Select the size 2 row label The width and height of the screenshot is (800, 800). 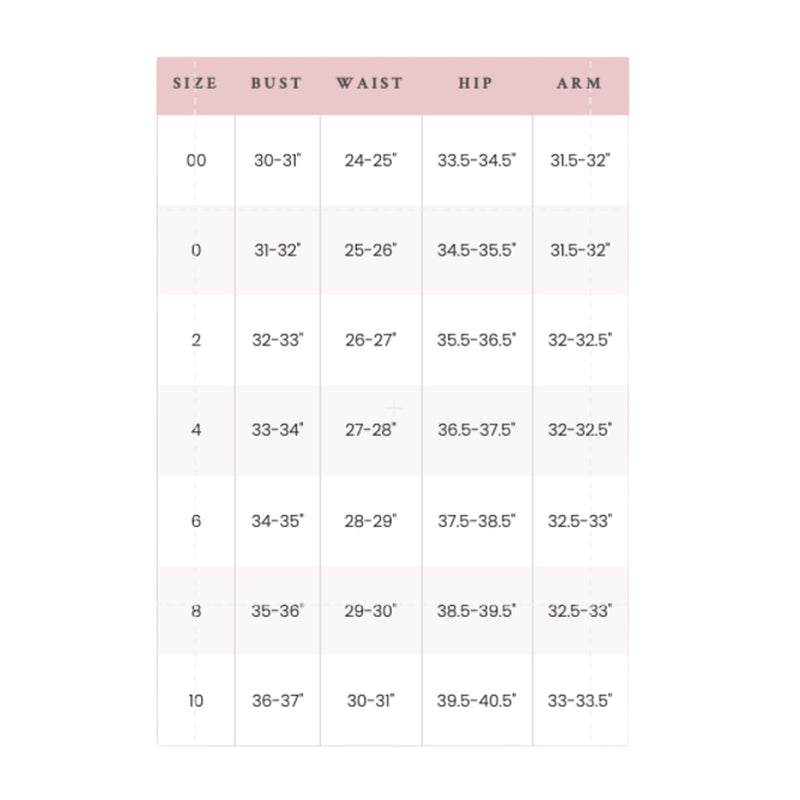click(x=196, y=340)
